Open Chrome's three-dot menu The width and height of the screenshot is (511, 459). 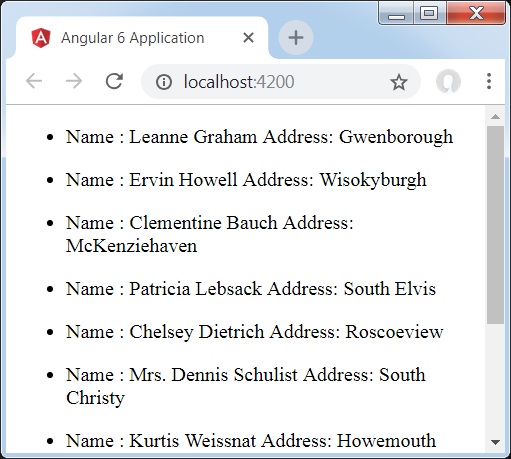click(x=489, y=81)
